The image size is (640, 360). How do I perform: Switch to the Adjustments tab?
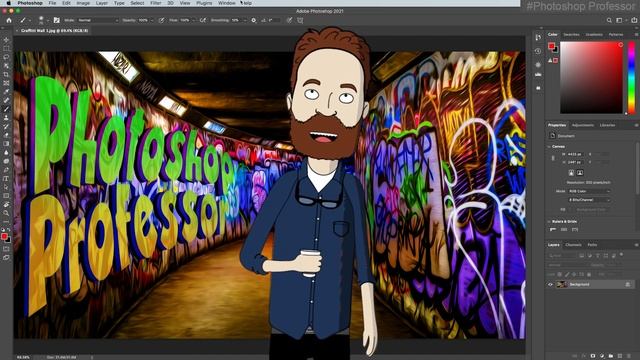coord(582,125)
